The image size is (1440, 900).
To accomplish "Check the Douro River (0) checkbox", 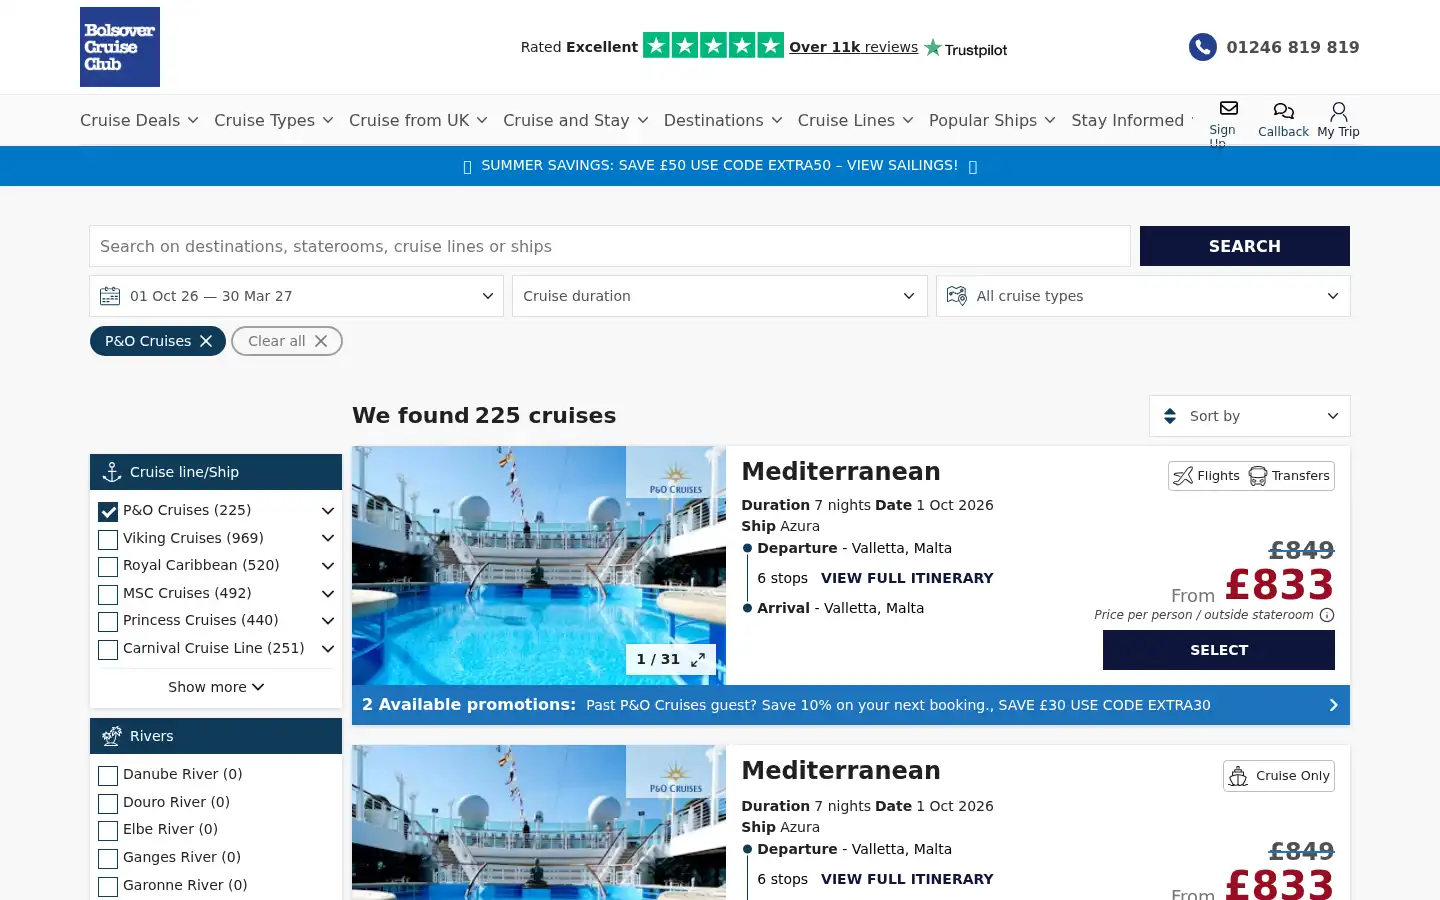I will click(x=108, y=803).
